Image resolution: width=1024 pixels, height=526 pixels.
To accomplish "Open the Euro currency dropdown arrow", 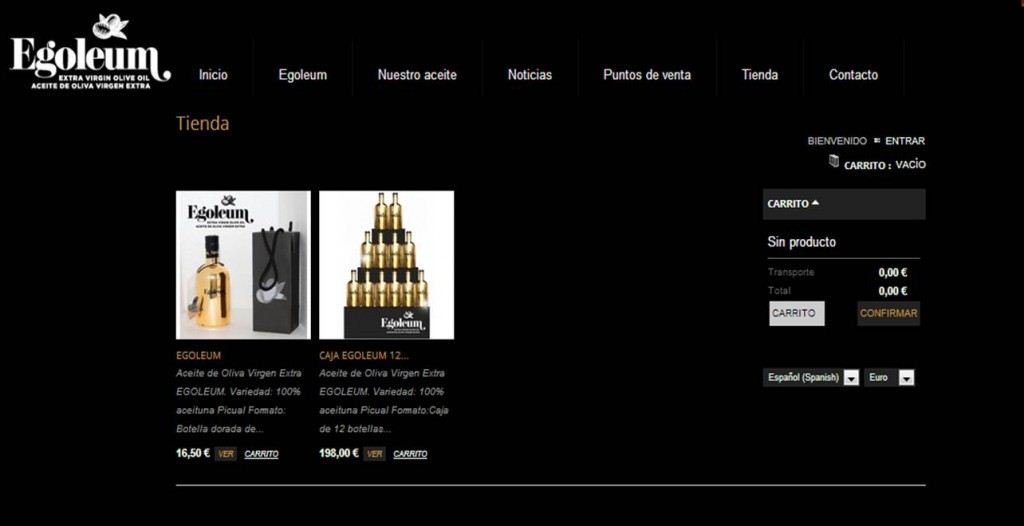I will (x=906, y=378).
